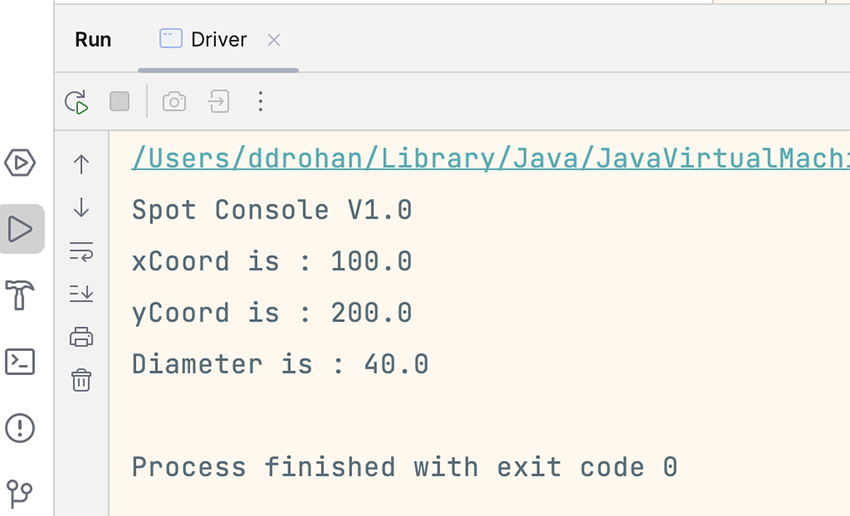Rerun the Driver program
The height and width of the screenshot is (516, 850).
pyautogui.click(x=76, y=101)
